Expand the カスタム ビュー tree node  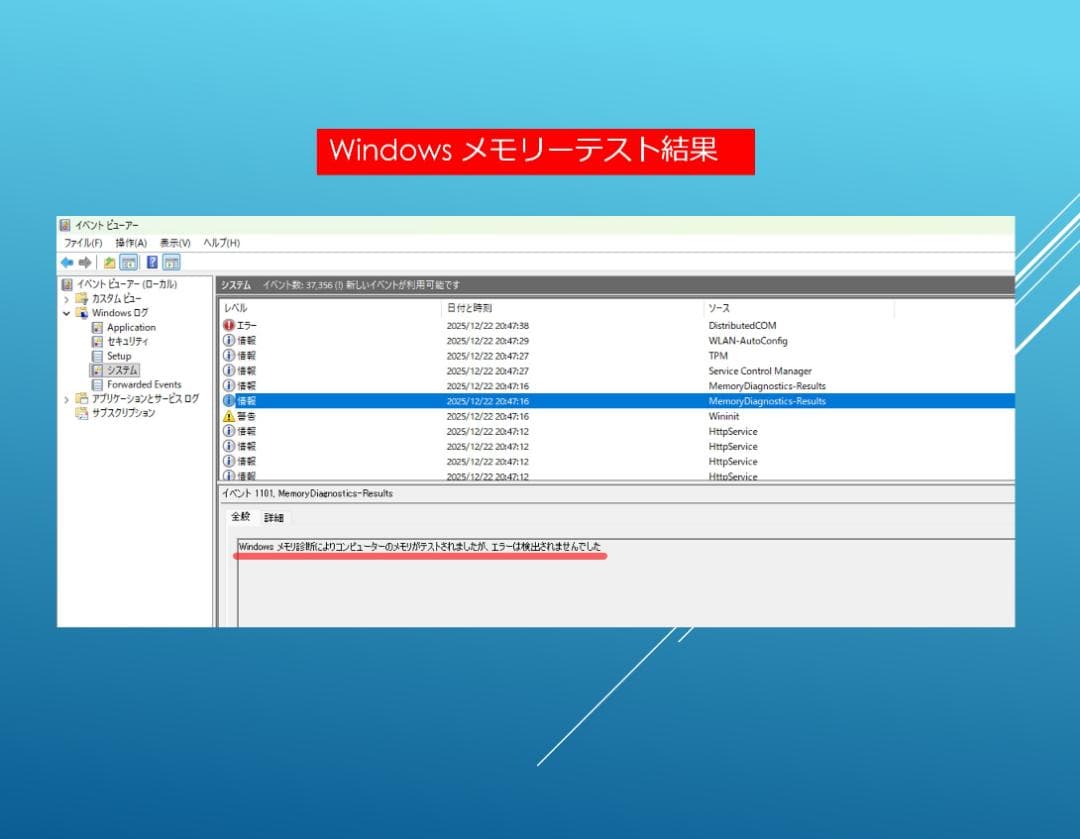[64, 297]
